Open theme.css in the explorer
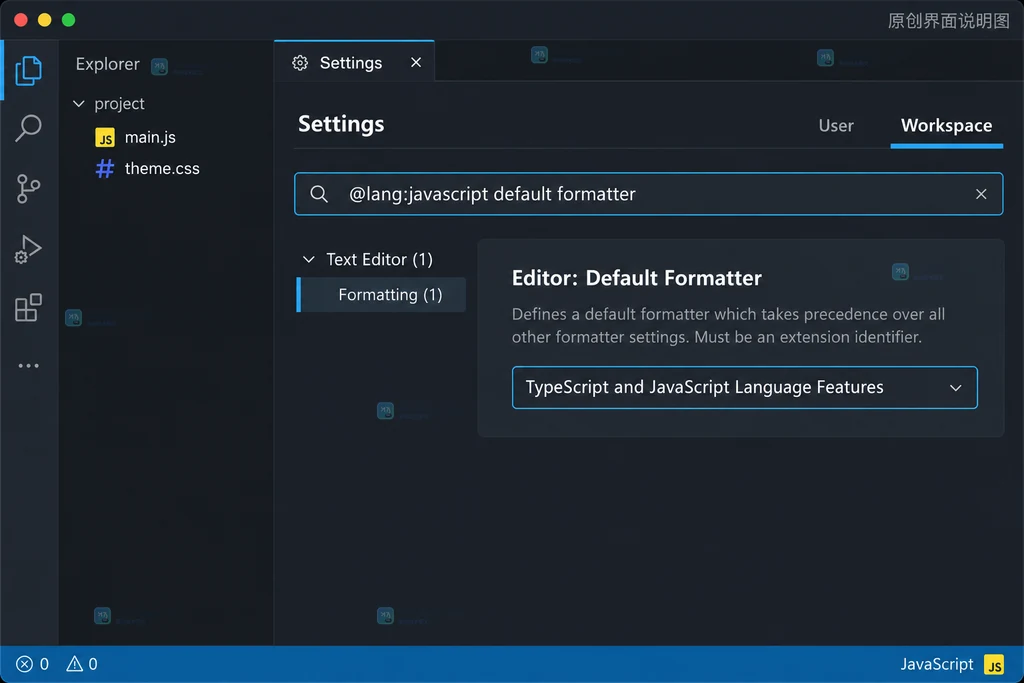This screenshot has height=683, width=1024. click(x=162, y=168)
